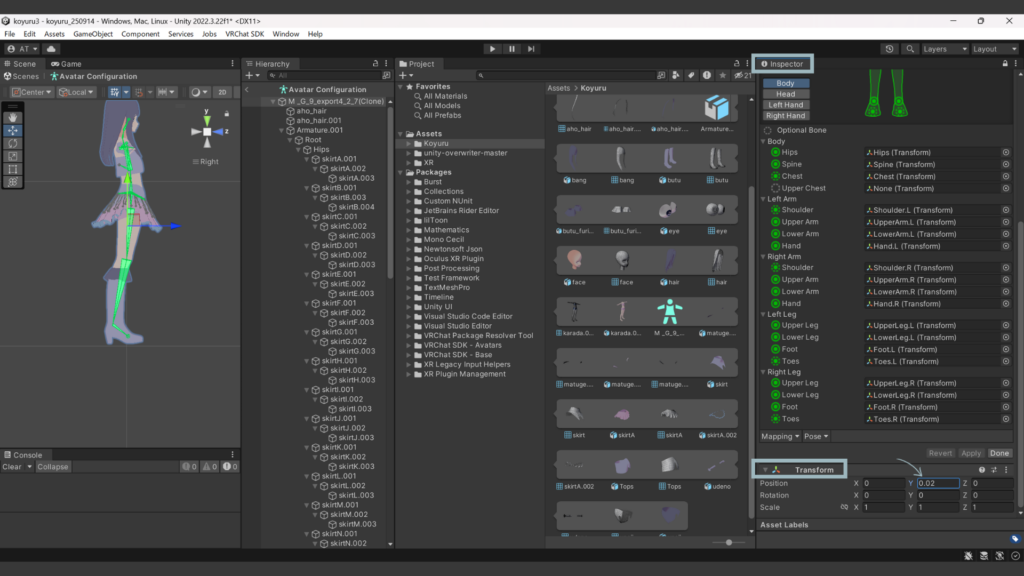Click the Play button
Viewport: 1024px width, 576px height.
[x=492, y=48]
